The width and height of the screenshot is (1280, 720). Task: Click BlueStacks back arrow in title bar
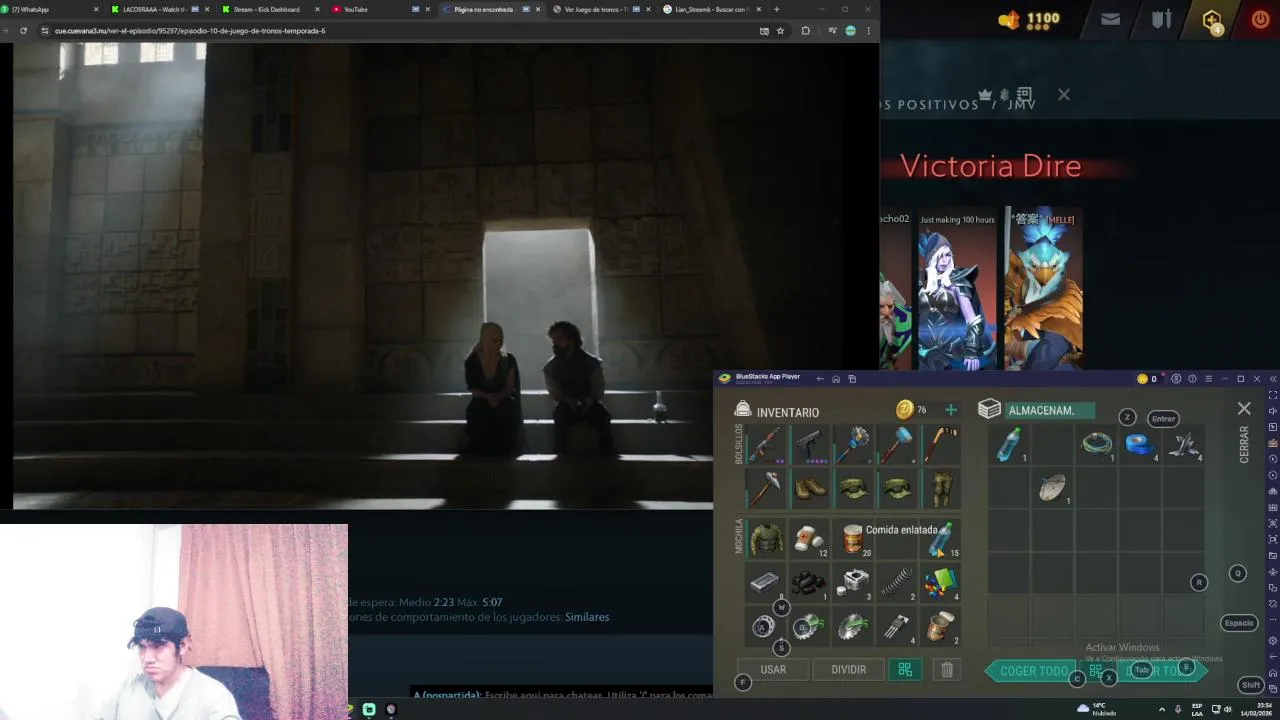(x=820, y=379)
